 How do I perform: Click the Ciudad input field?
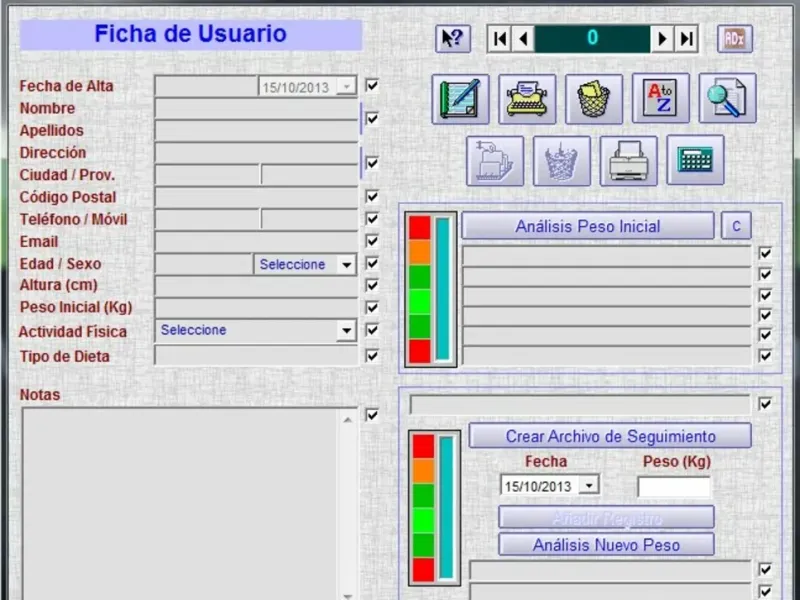coord(208,175)
